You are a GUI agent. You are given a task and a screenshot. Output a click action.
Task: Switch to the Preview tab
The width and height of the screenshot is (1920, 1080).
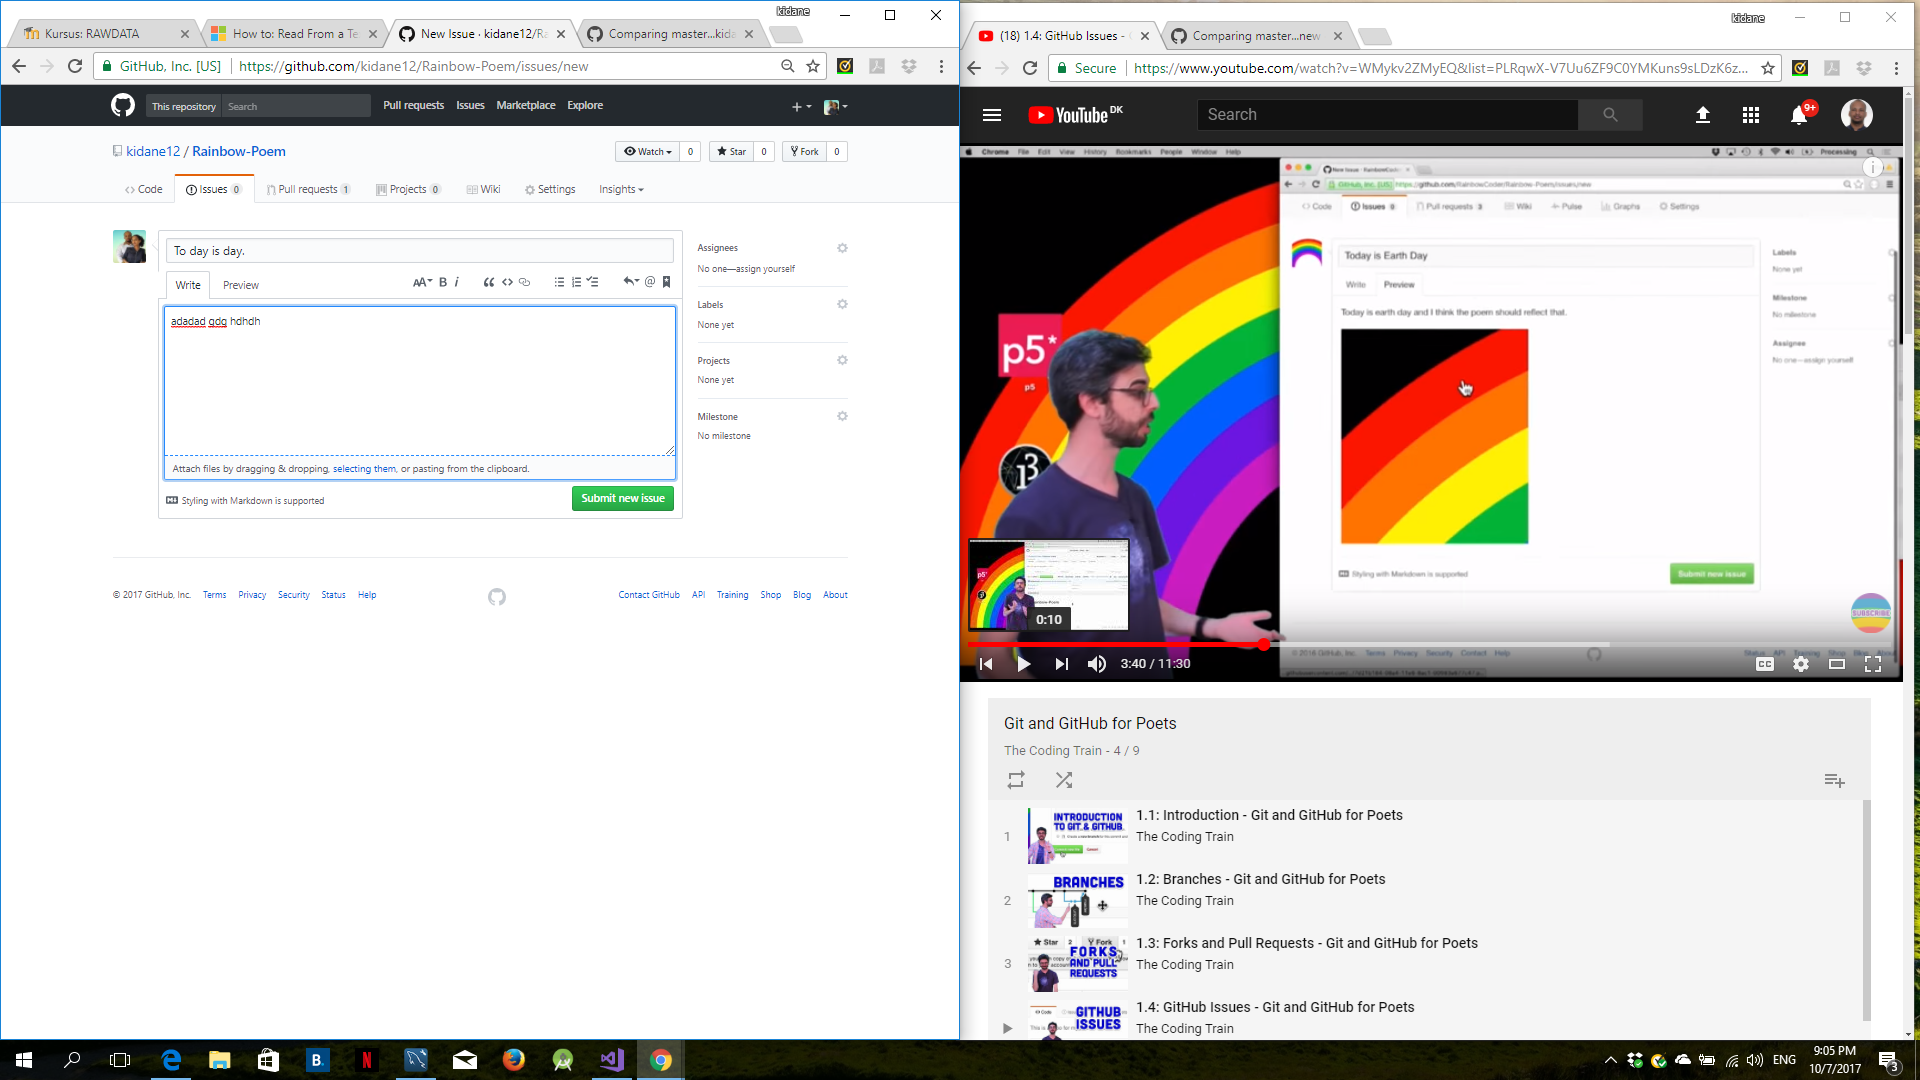tap(240, 285)
